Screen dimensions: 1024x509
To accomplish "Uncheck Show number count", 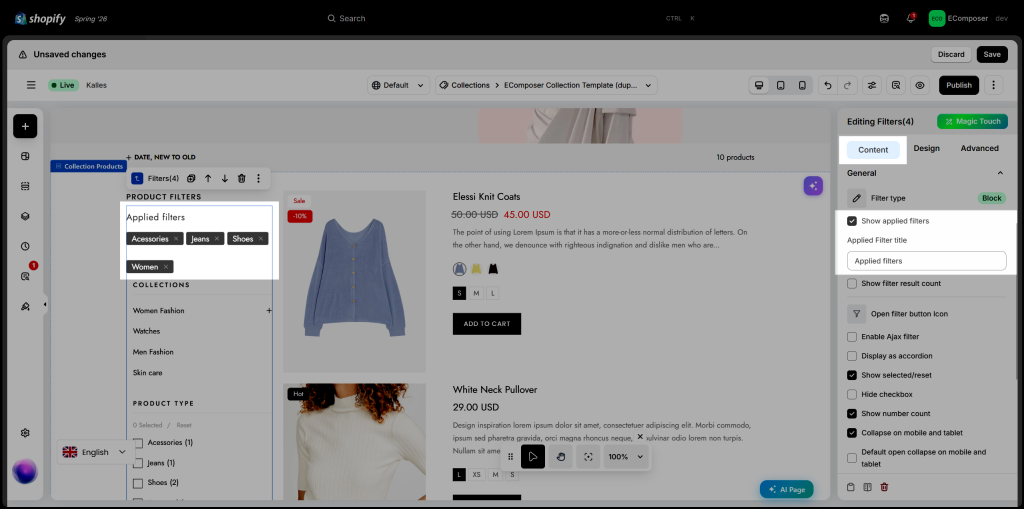I will tap(852, 414).
